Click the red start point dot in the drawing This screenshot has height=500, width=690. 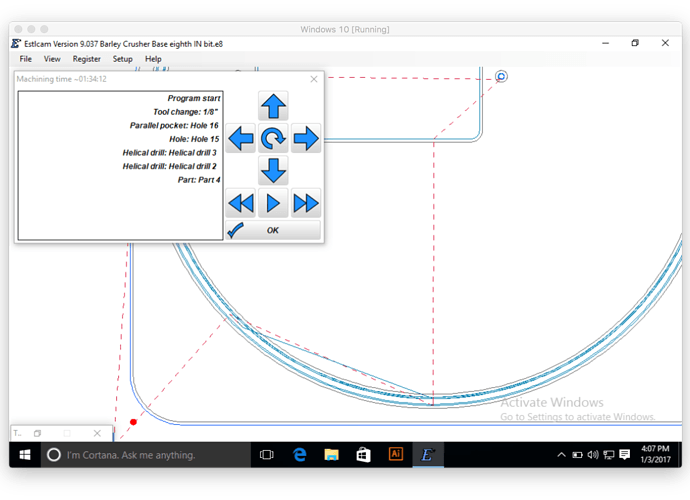tap(133, 422)
